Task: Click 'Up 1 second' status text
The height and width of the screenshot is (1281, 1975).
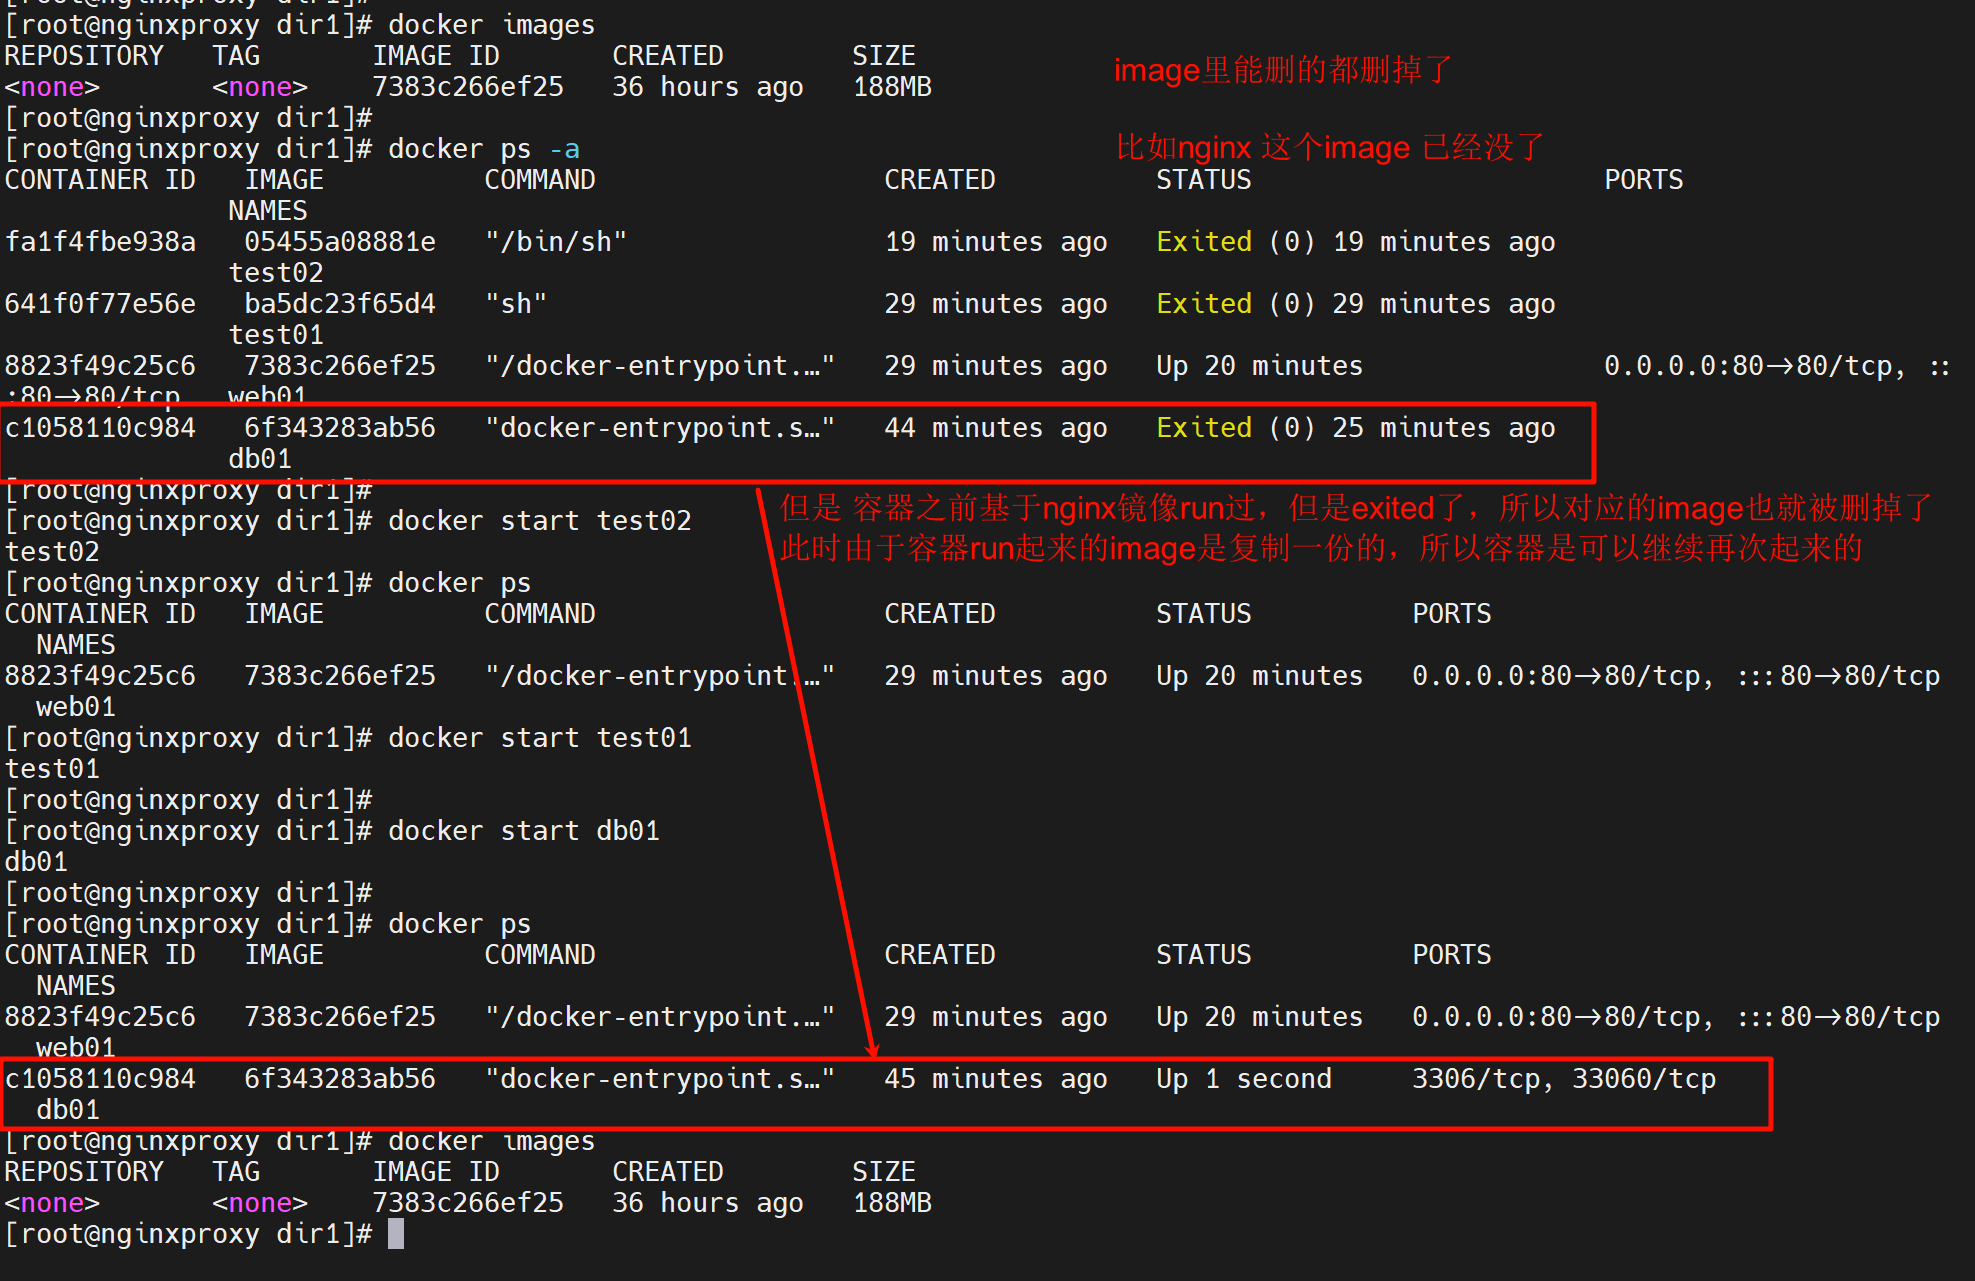Action: click(x=1243, y=1079)
